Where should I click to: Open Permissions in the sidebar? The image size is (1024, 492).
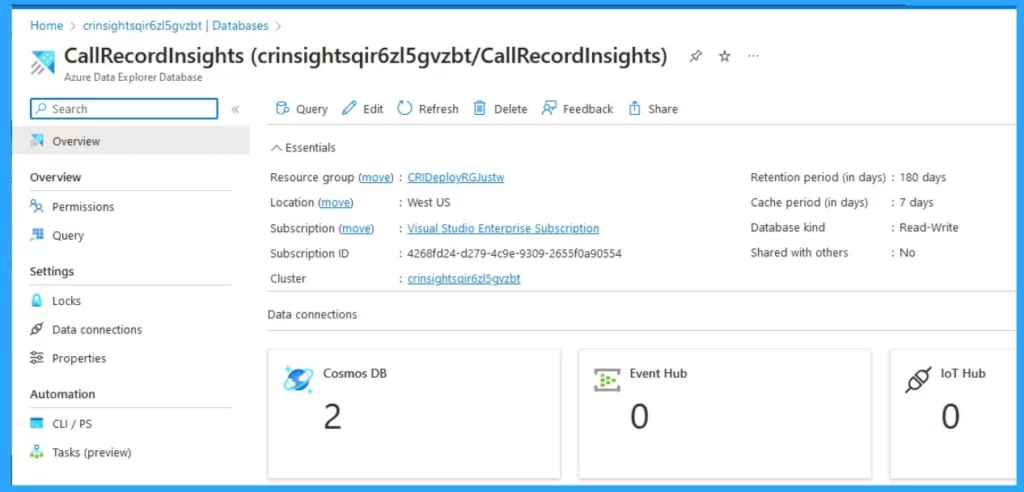pyautogui.click(x=83, y=206)
